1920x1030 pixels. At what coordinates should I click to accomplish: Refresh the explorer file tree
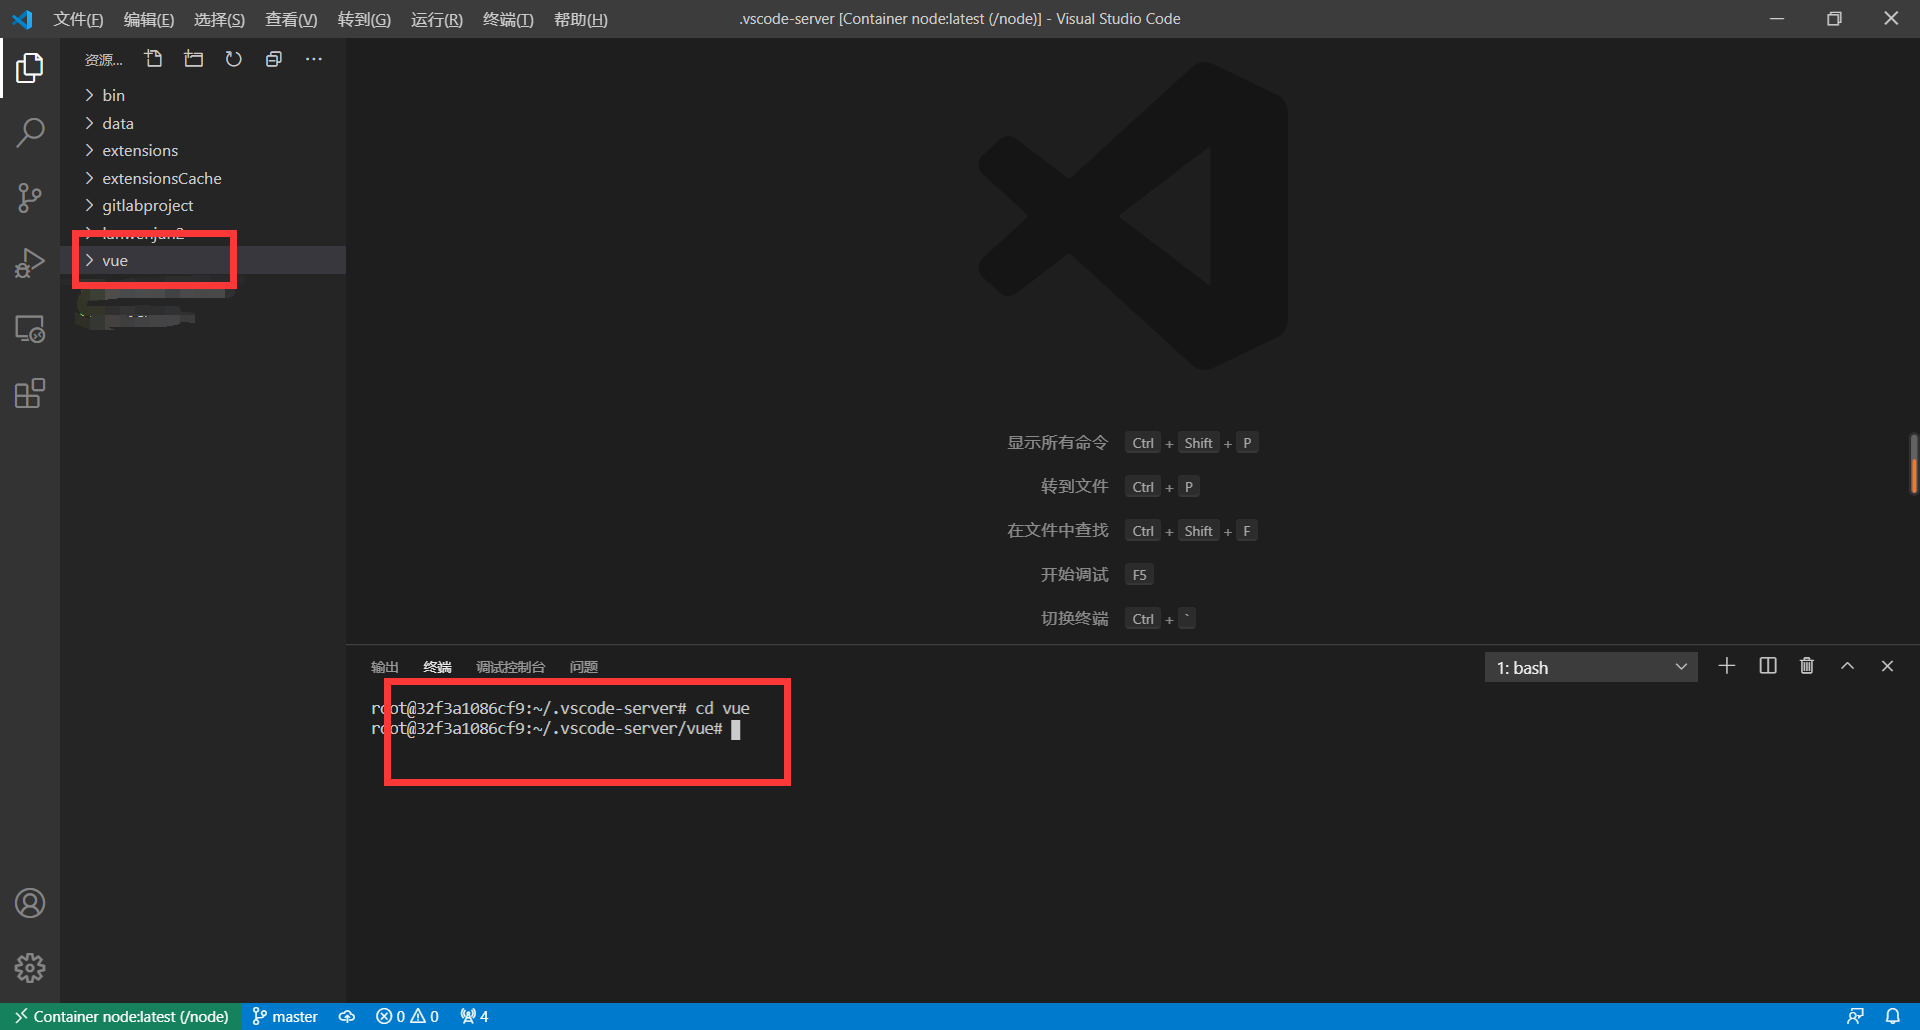[233, 59]
